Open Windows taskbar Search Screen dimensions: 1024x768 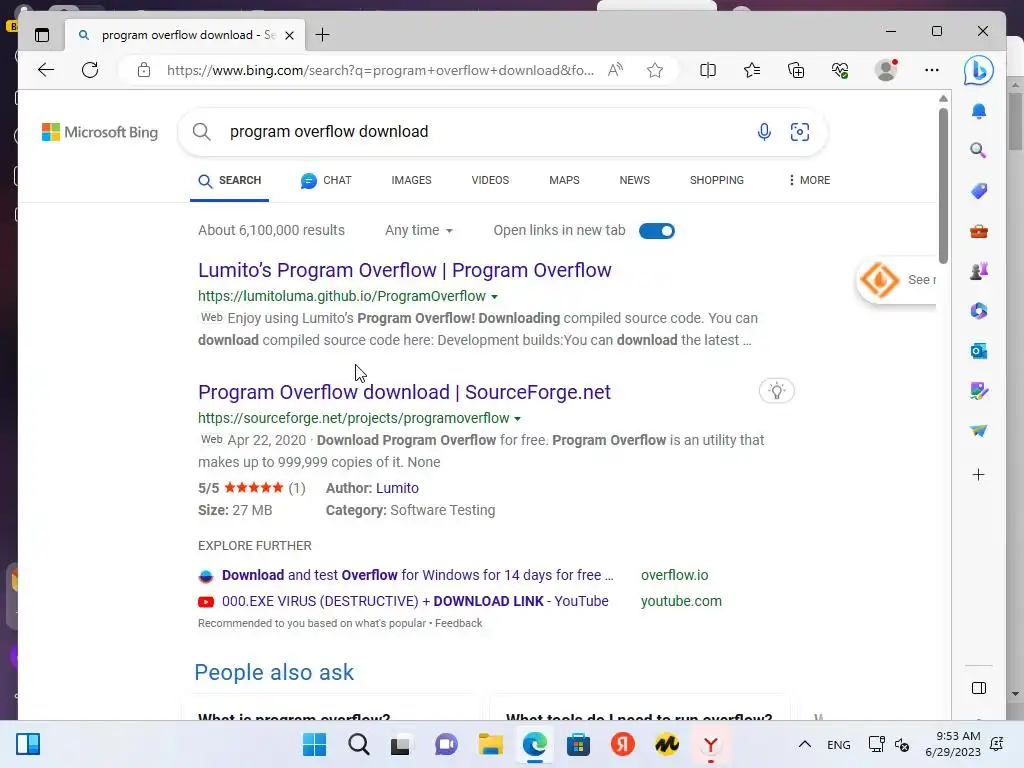359,744
